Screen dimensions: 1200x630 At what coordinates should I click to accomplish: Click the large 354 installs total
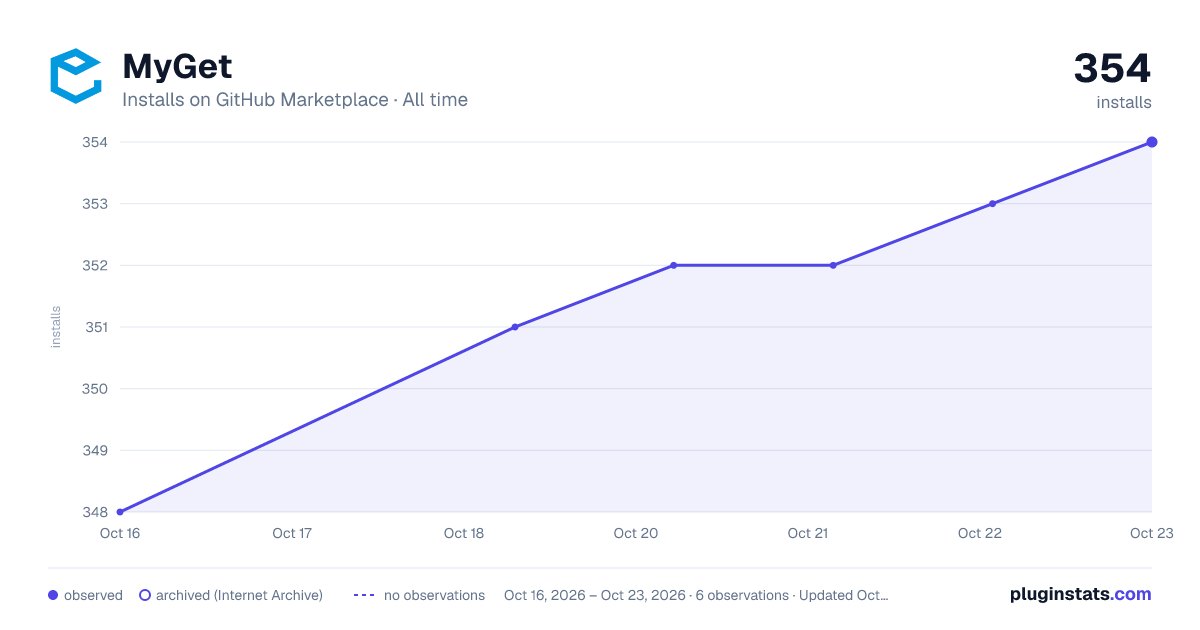pos(1112,69)
